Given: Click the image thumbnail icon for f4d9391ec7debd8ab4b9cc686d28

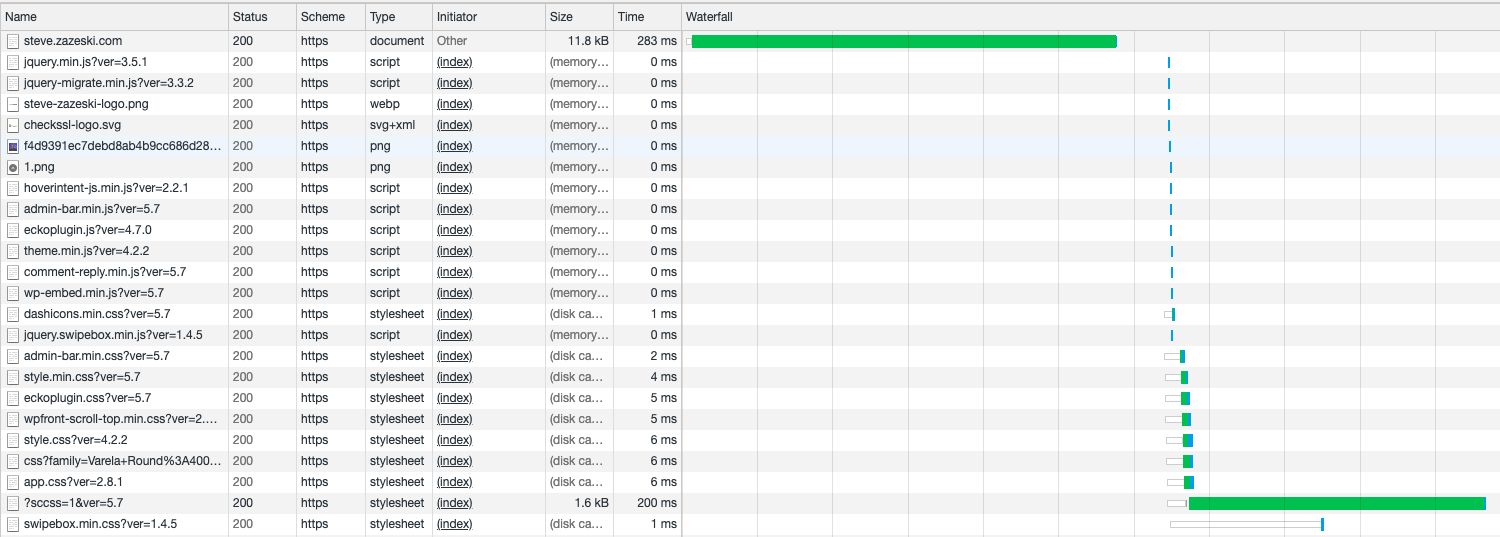Looking at the screenshot, I should tap(13, 146).
